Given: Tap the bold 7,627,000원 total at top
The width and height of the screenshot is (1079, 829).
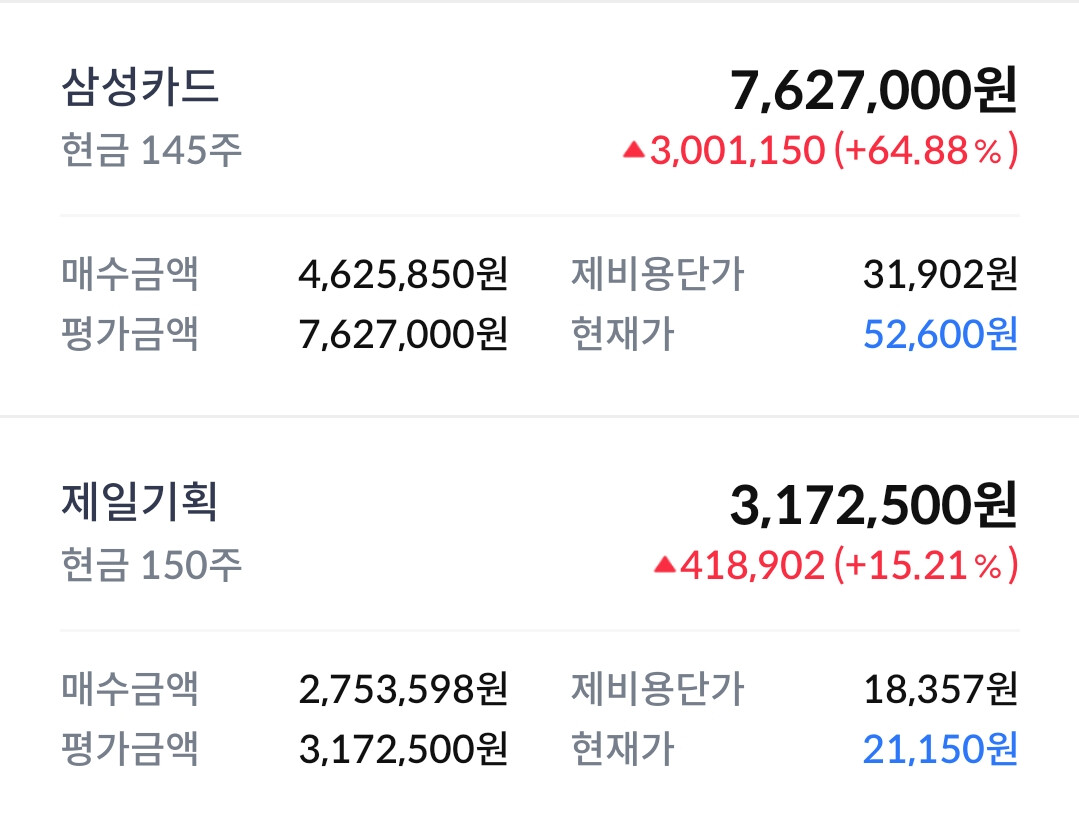Looking at the screenshot, I should [873, 92].
